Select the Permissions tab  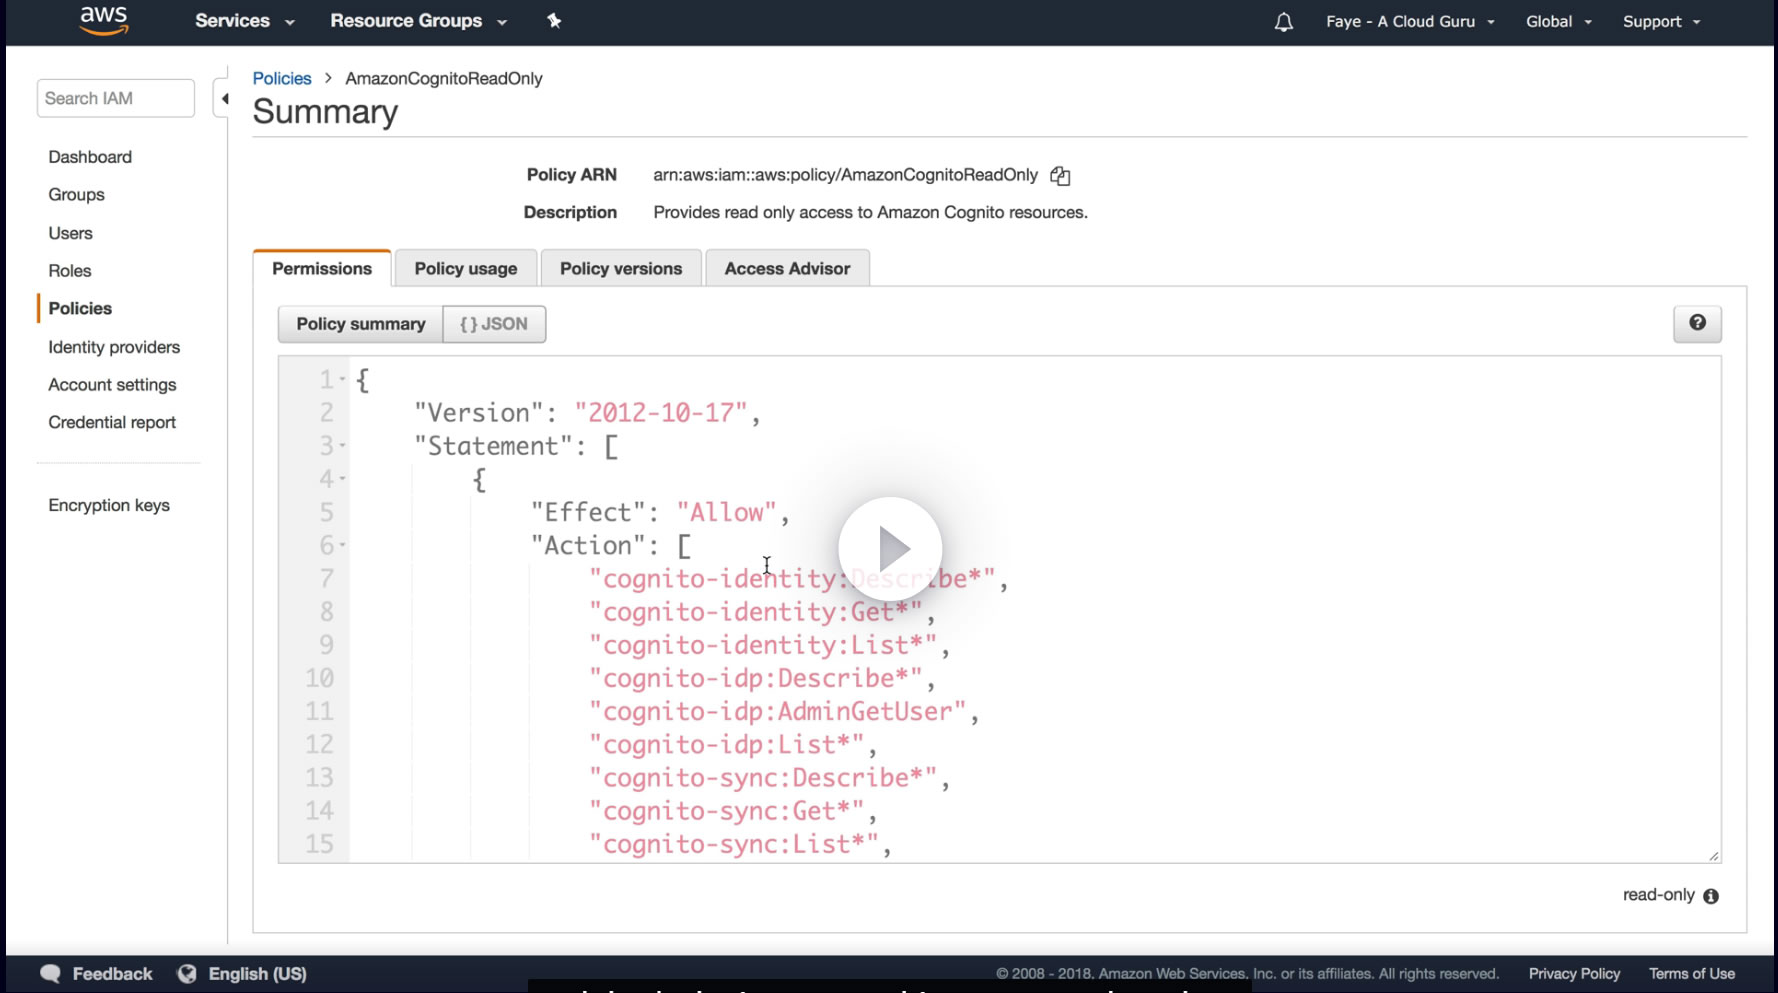(x=322, y=268)
